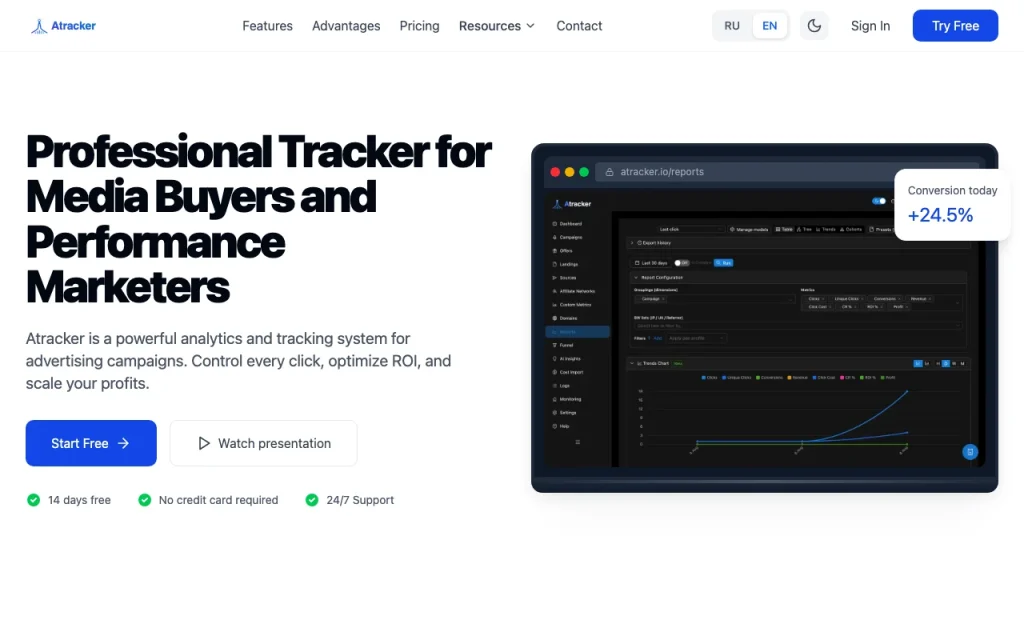Click the green check beside No credit card required
This screenshot has width=1024, height=640.
point(144,500)
